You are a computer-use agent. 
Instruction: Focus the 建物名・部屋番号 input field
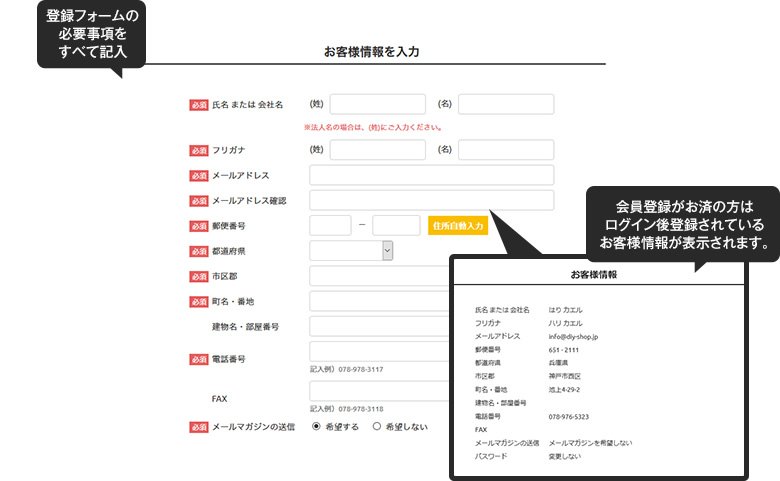pos(380,326)
